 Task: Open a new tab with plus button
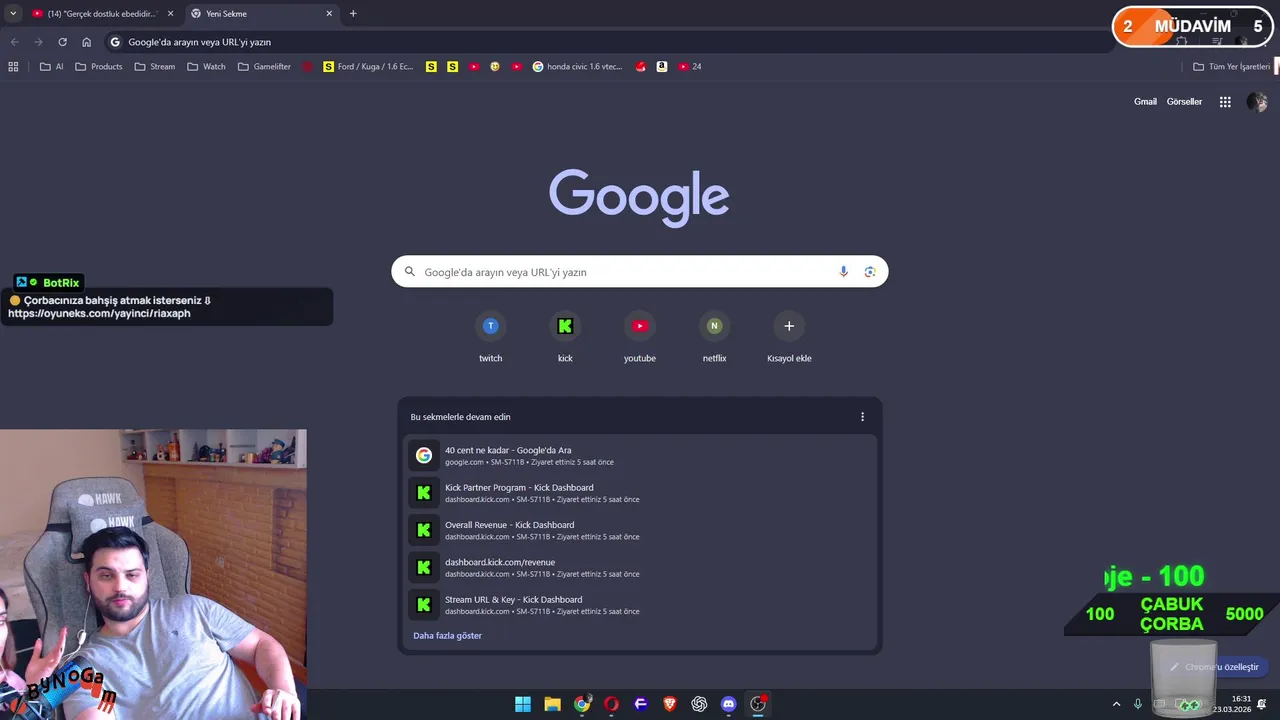coord(353,14)
